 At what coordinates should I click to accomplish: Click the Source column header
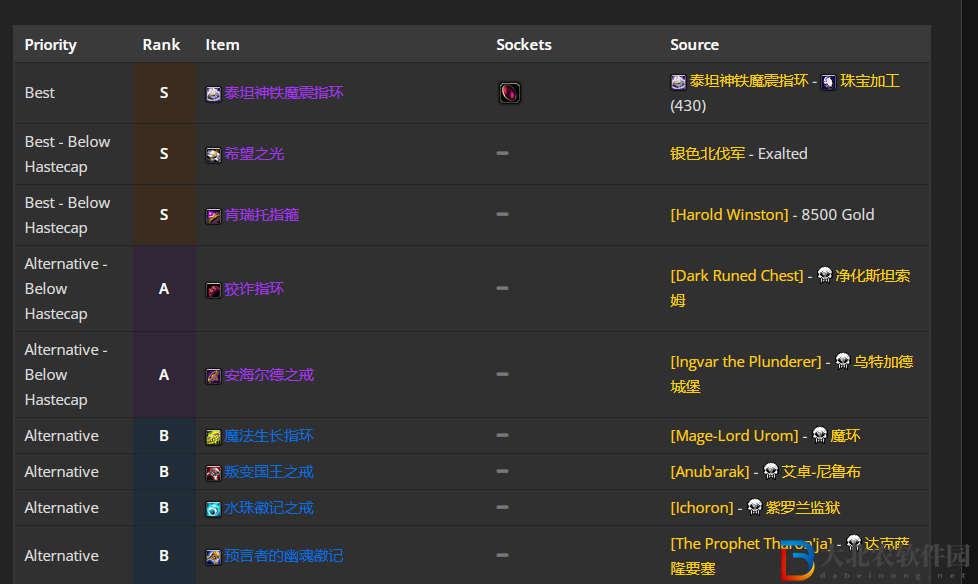coord(694,45)
